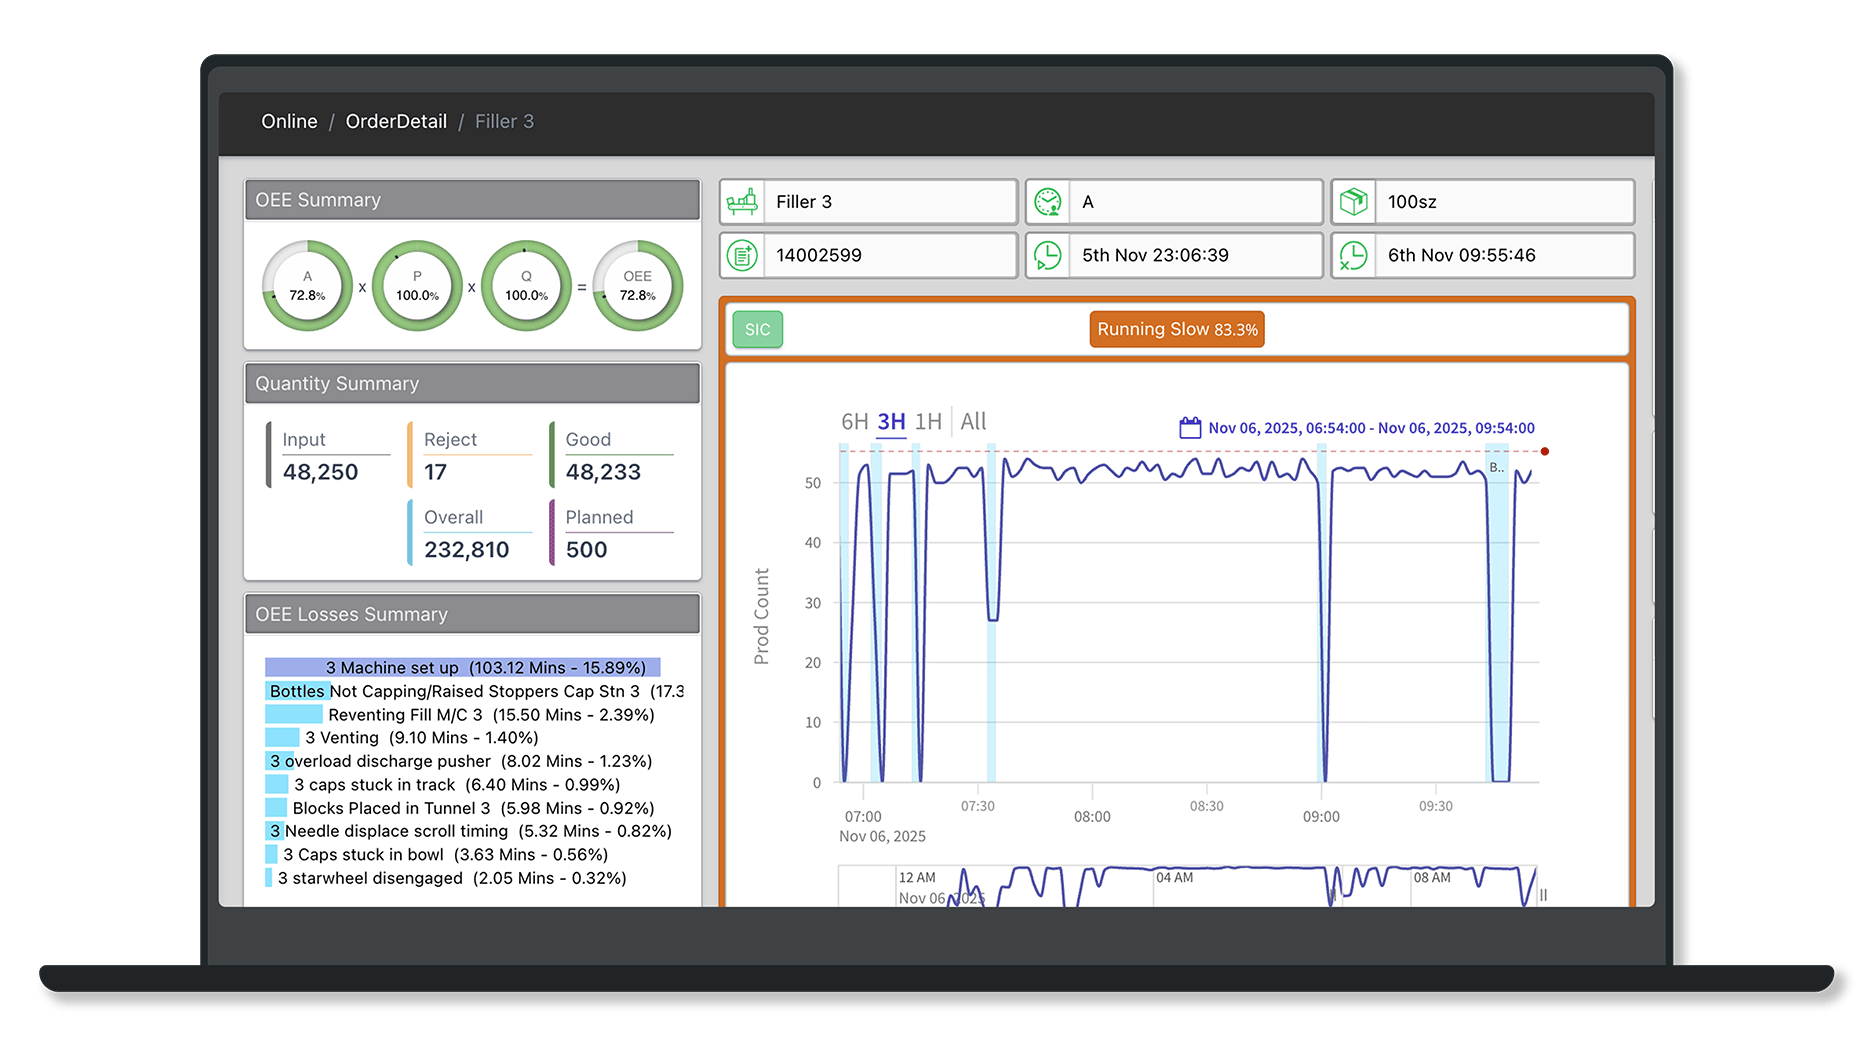1871x1044 pixels.
Task: Click the shift clock icon beside A
Action: (x=1047, y=202)
